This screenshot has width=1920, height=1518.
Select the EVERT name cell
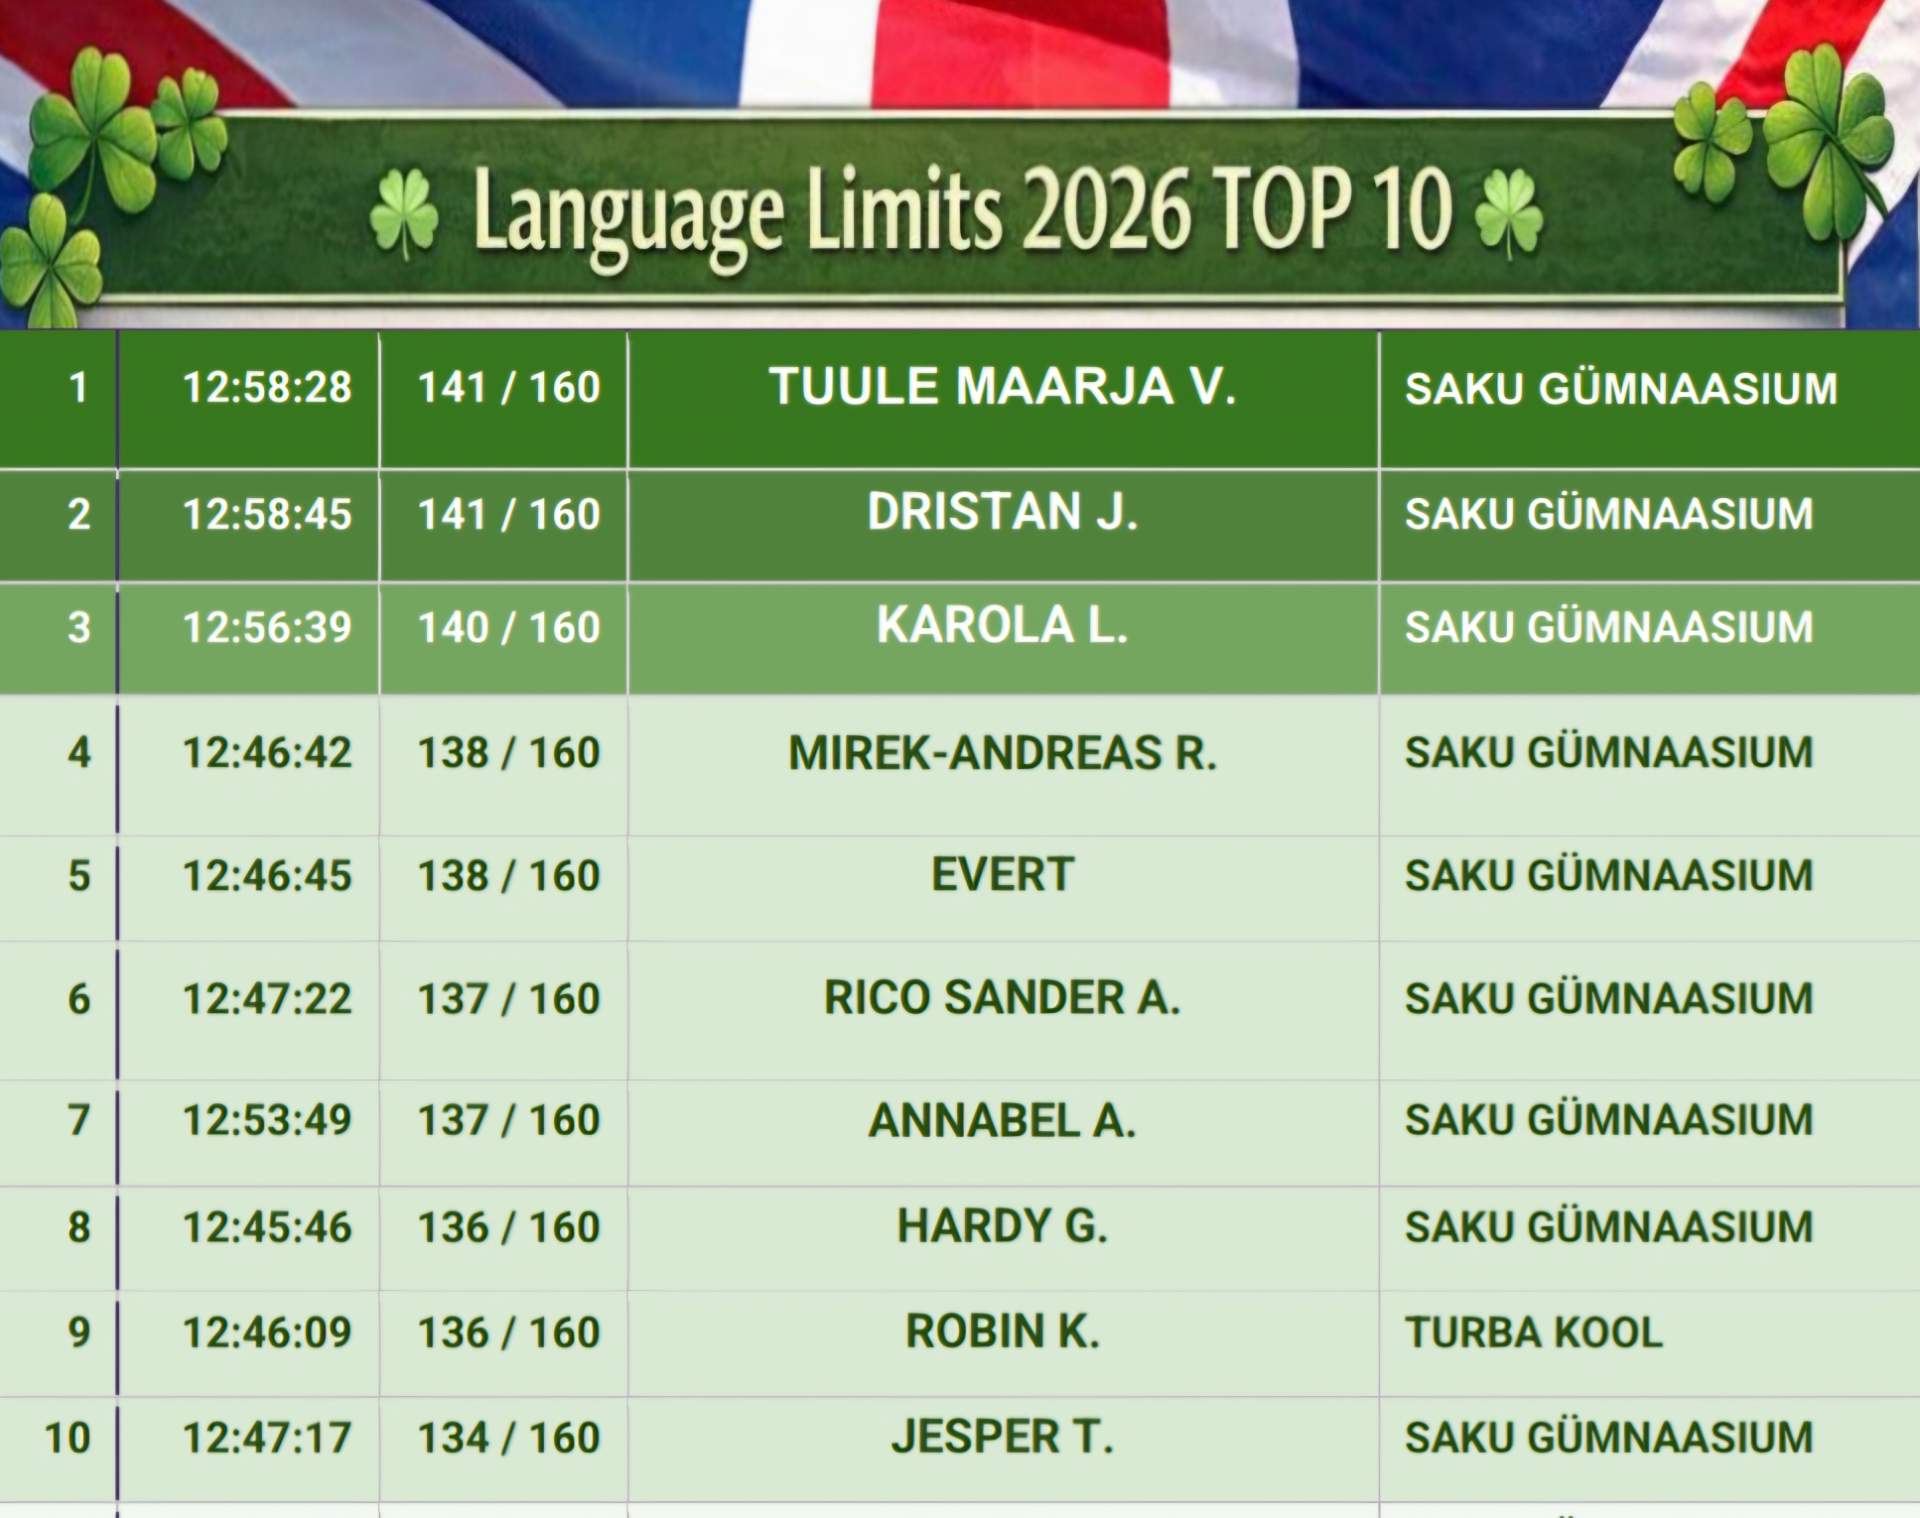tap(1002, 875)
